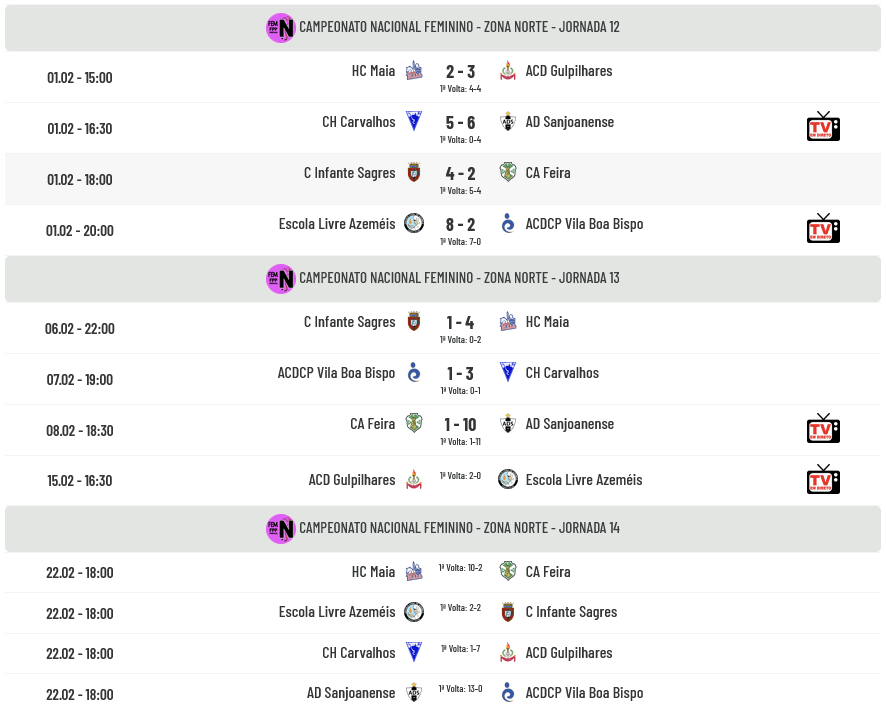Click HC Maia crest in 01.02 15:00 match

coord(414,71)
